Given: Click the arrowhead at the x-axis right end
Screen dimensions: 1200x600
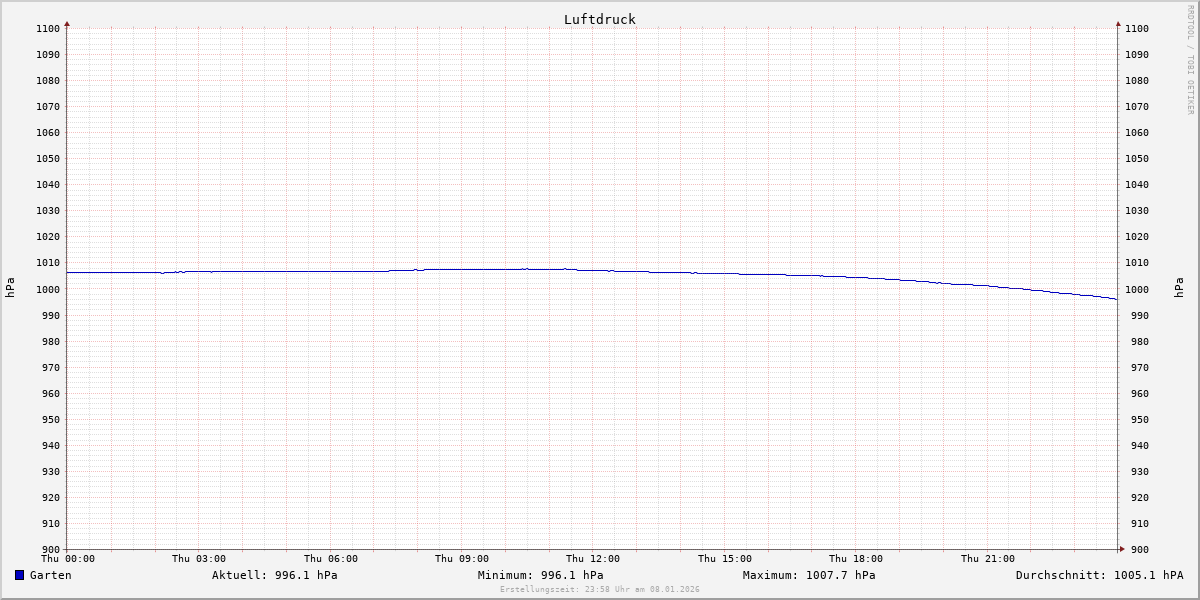Looking at the screenshot, I should pos(1121,549).
